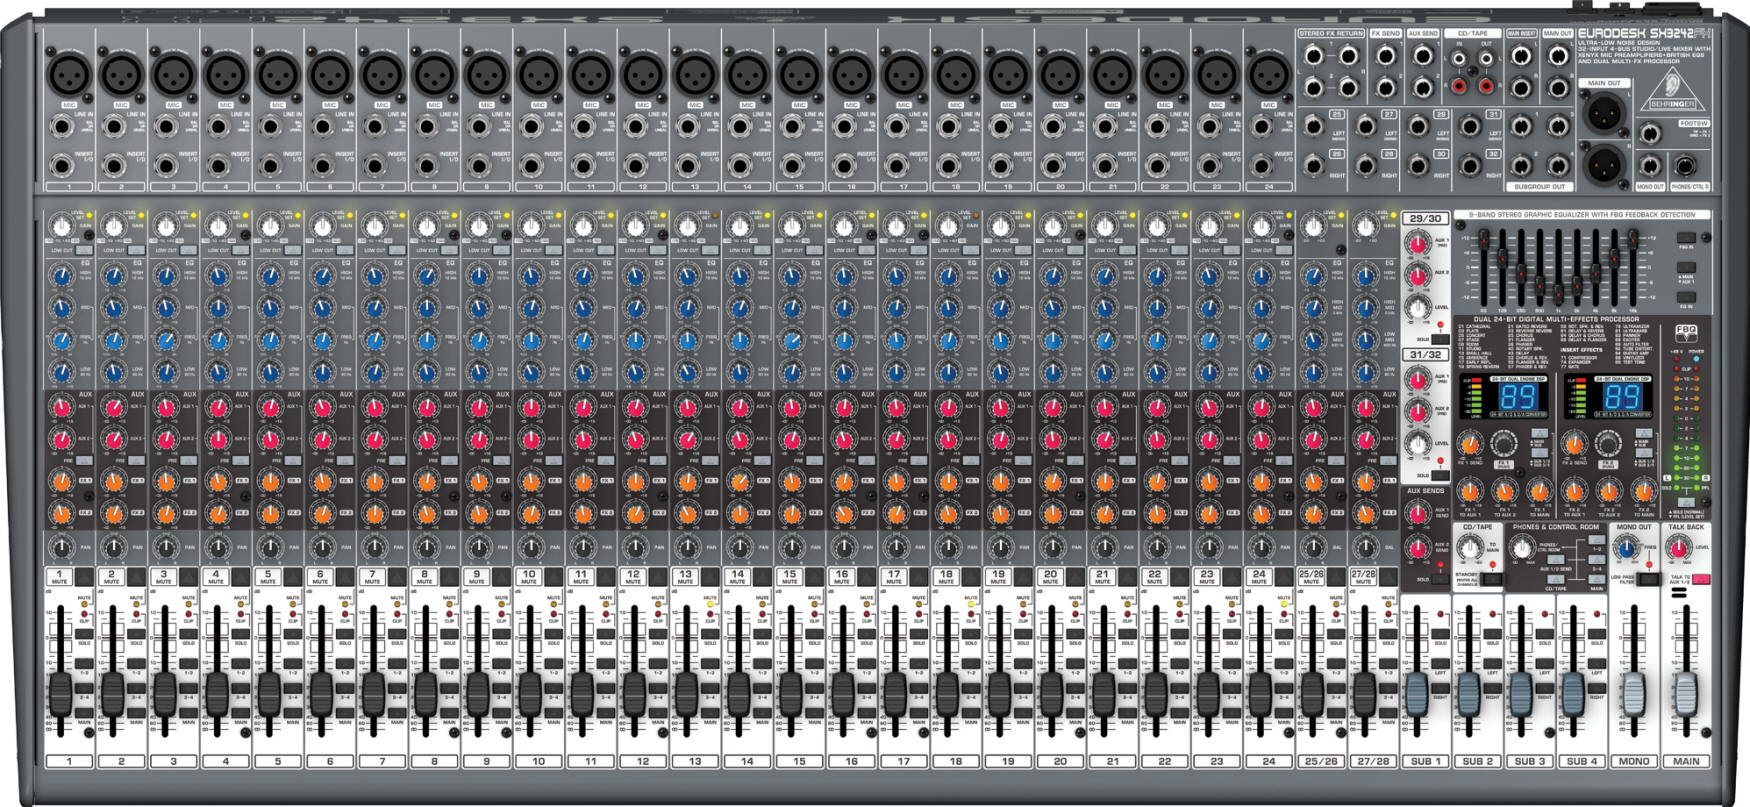
Task: Click the red CD/Tape In right RCA jack
Action: tap(1461, 88)
